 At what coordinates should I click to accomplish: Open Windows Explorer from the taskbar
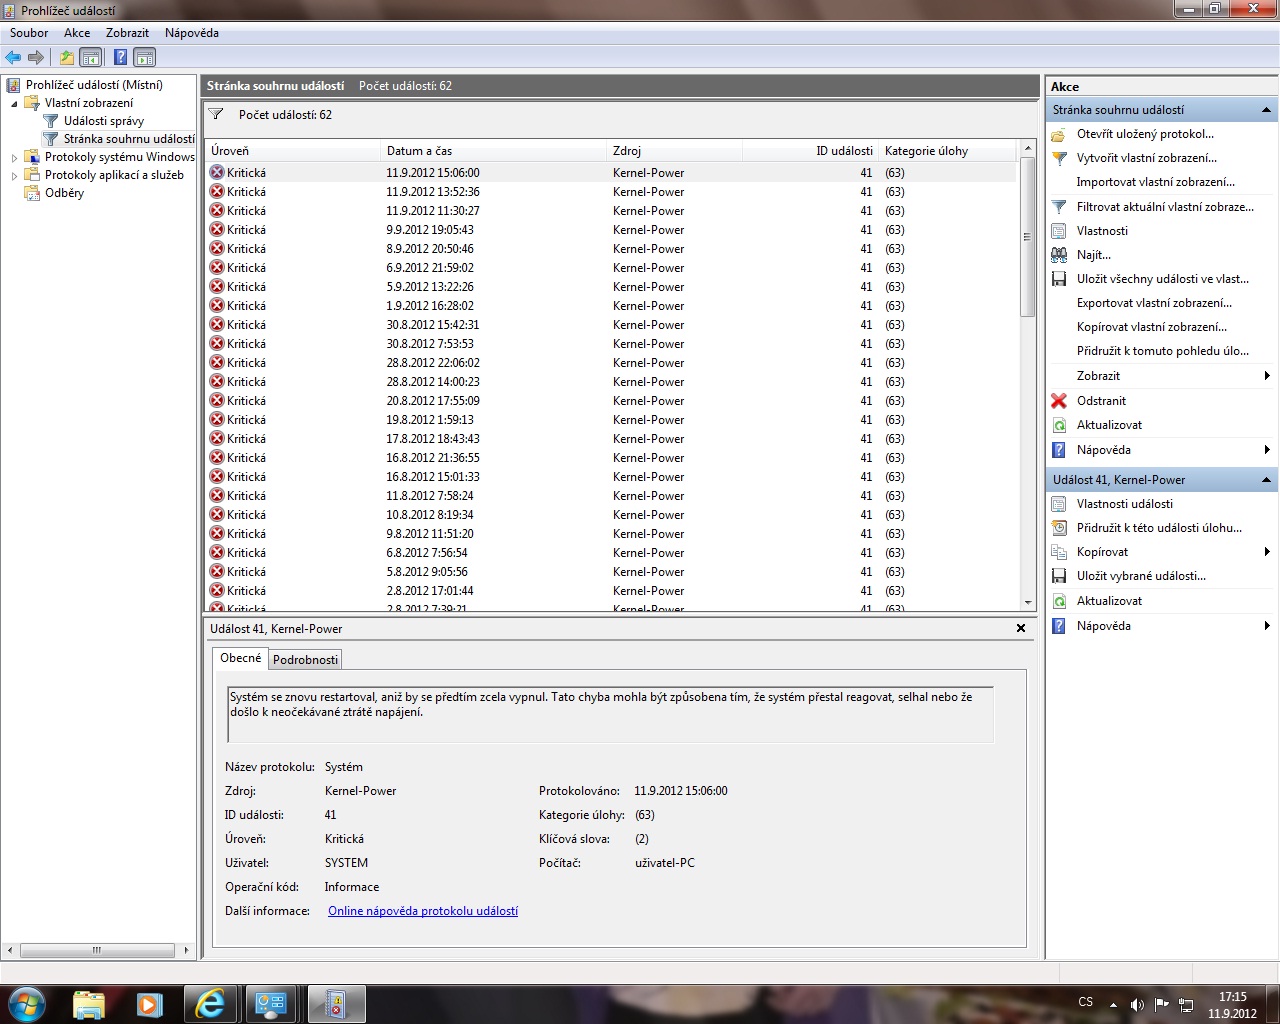[x=89, y=1004]
